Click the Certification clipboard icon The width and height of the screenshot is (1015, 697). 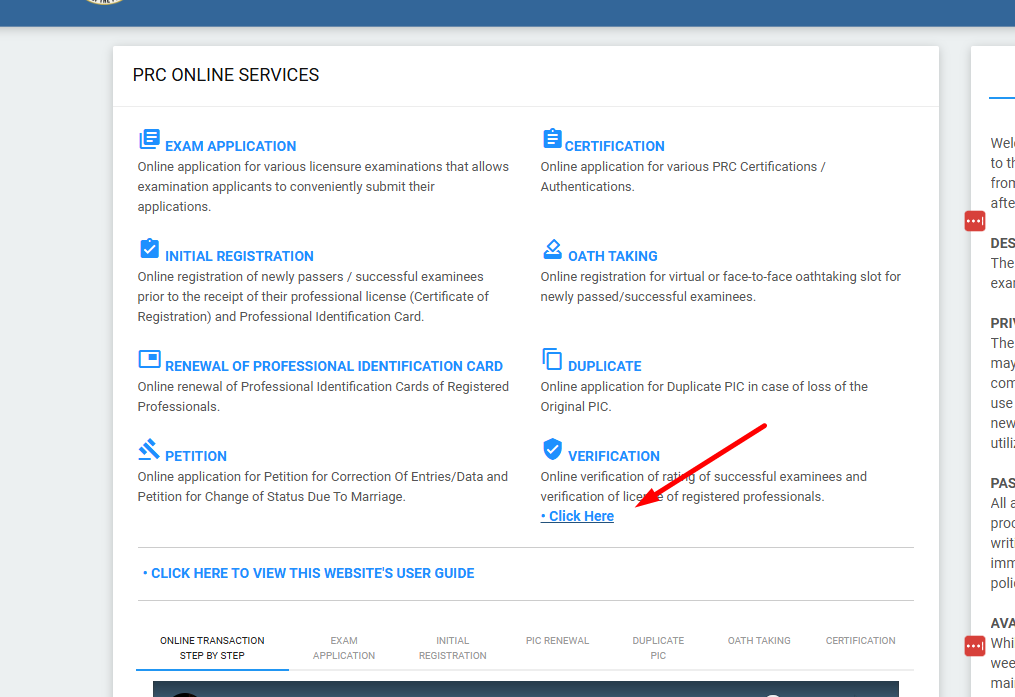pos(552,138)
